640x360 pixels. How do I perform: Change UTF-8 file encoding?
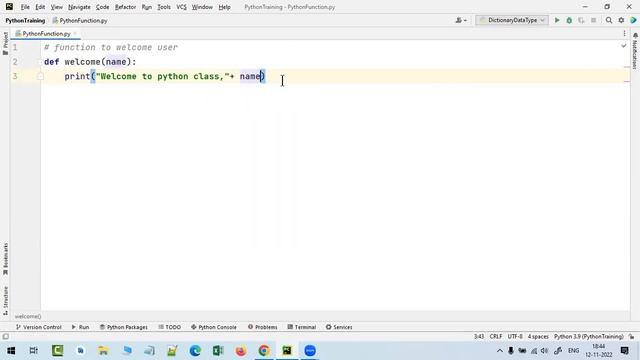pos(515,337)
